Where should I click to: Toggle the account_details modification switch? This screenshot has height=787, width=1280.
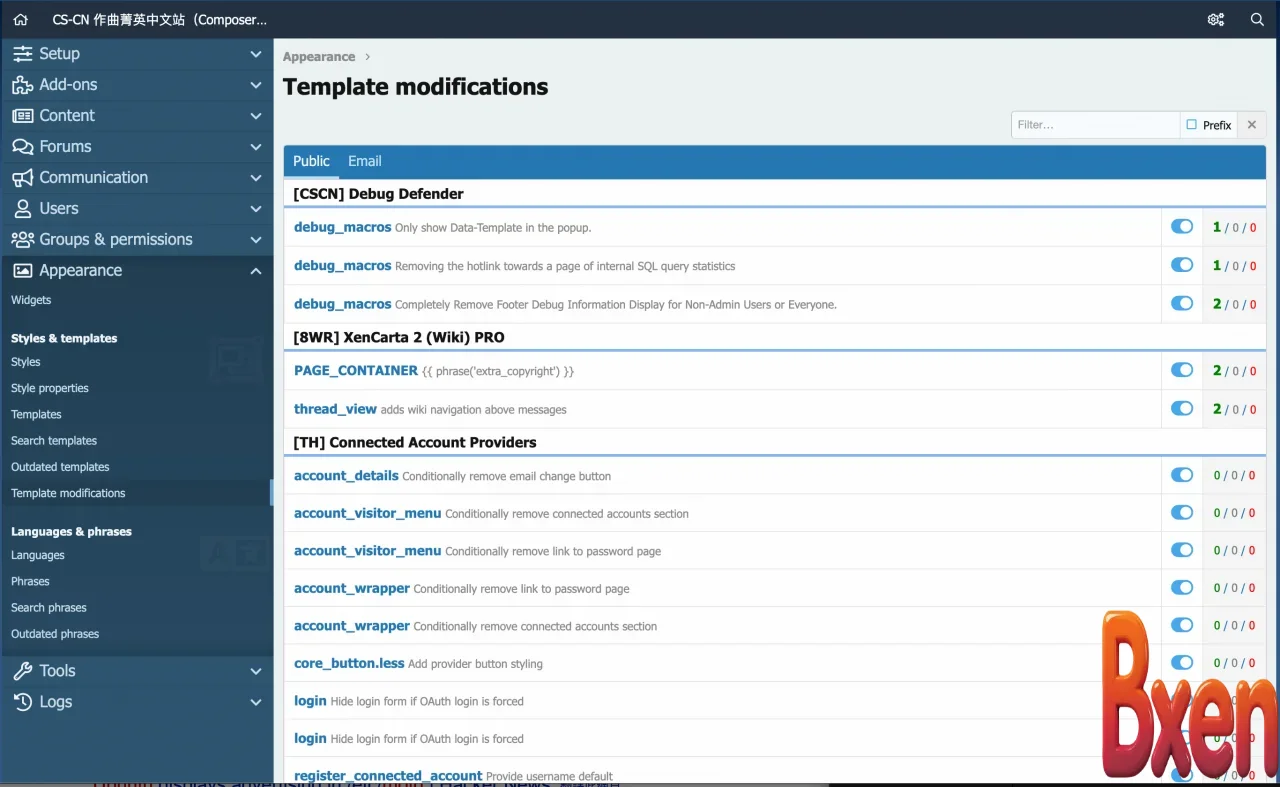(1182, 475)
